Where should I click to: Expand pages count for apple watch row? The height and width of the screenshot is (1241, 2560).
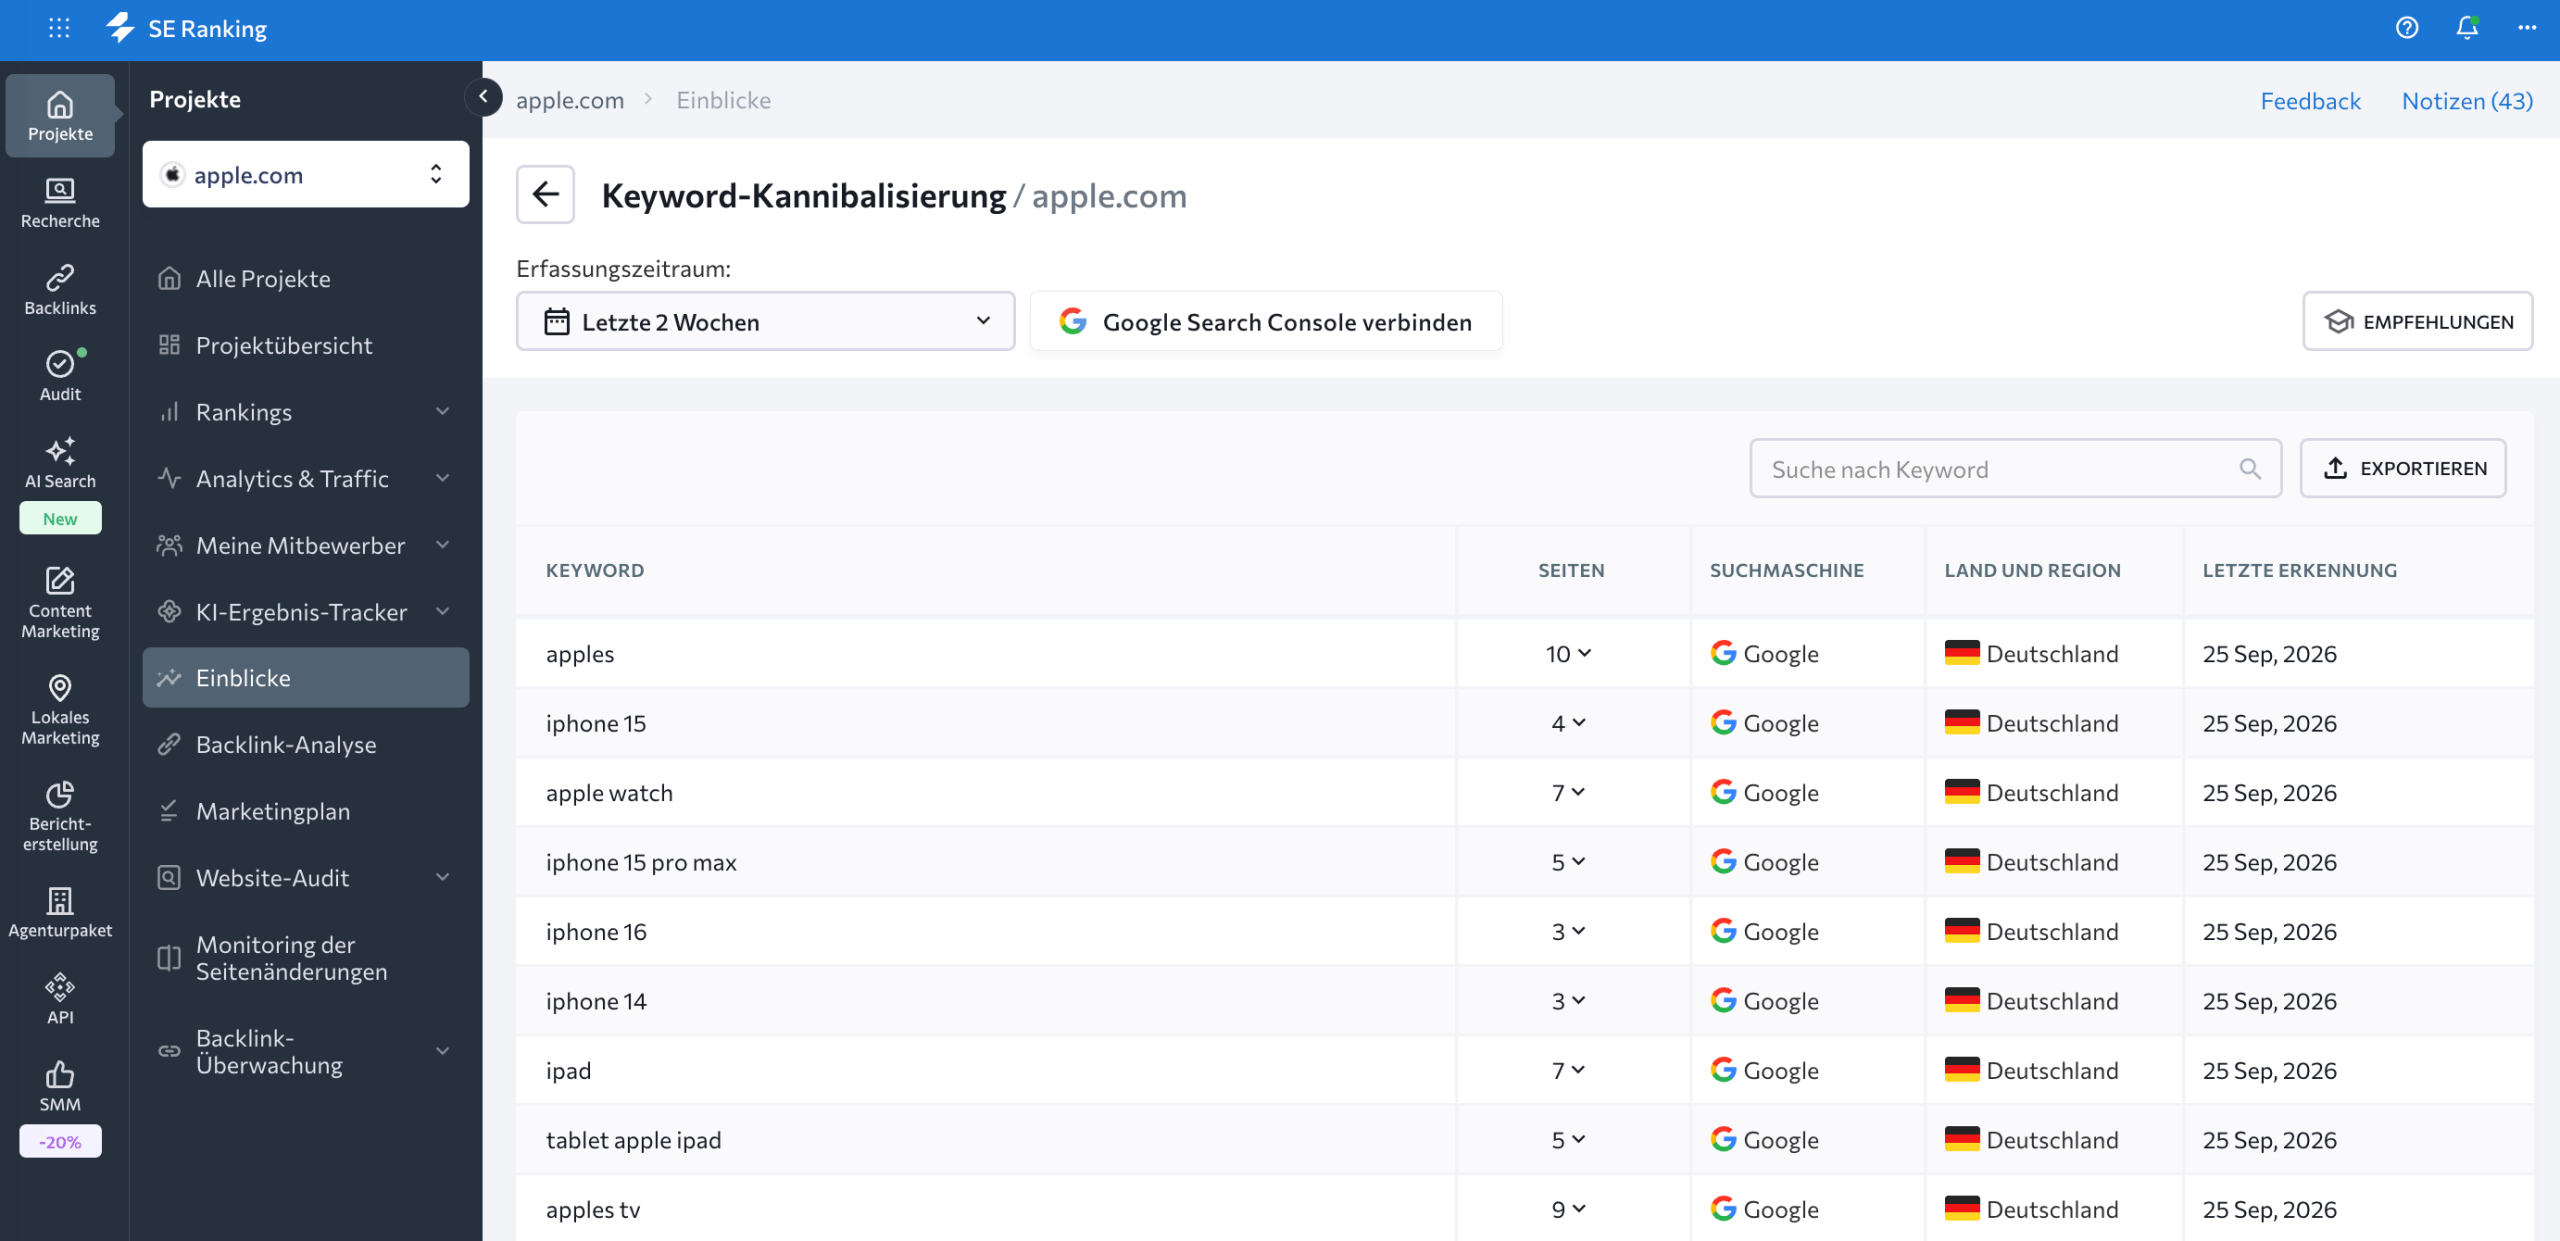point(1568,792)
